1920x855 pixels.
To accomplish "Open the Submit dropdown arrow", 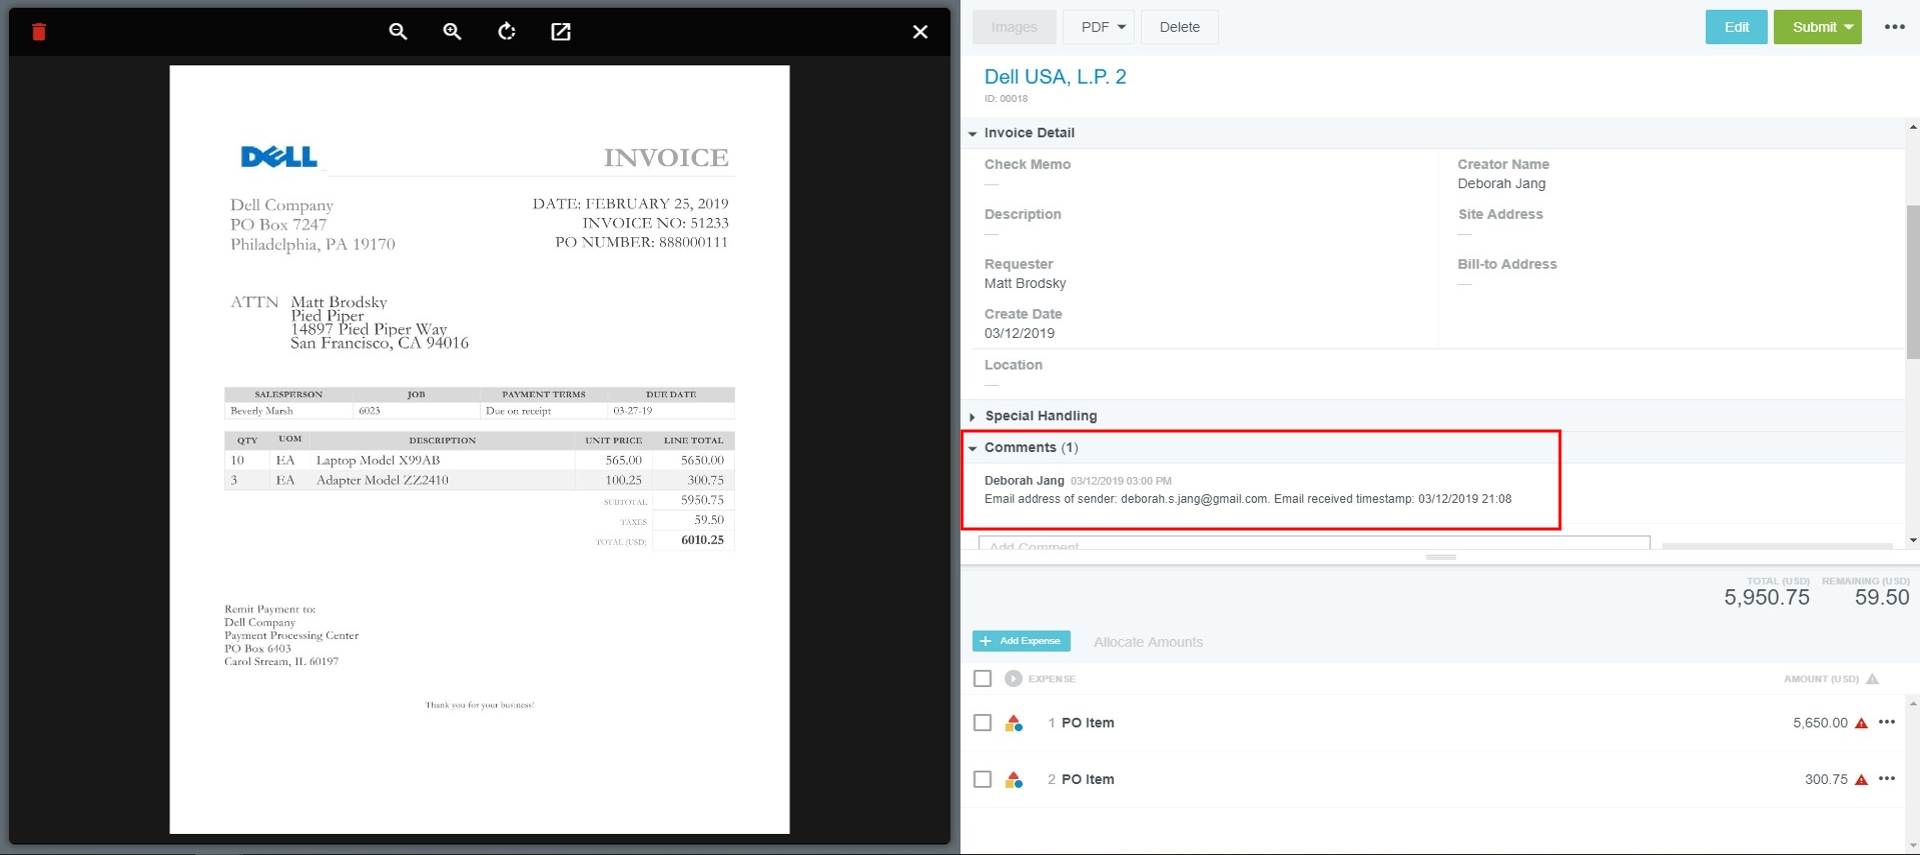I will tap(1849, 27).
